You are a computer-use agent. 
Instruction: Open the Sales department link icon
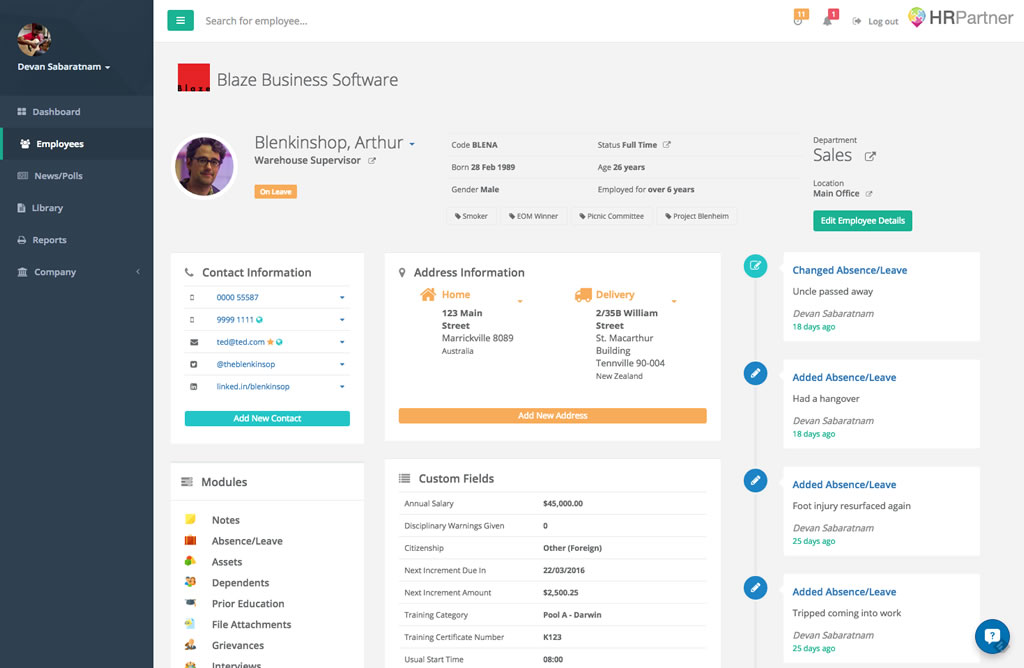(870, 156)
